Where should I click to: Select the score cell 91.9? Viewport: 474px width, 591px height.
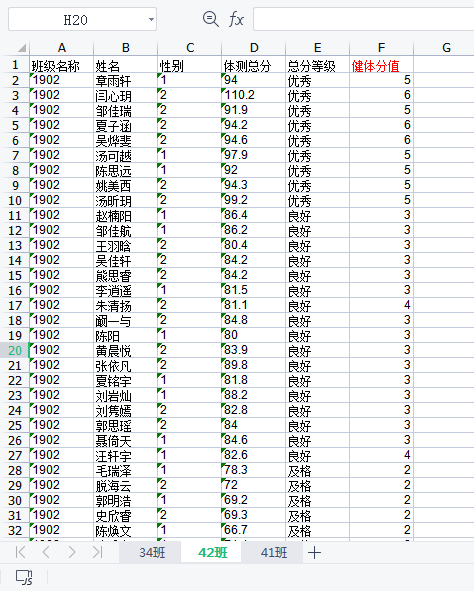click(x=254, y=110)
